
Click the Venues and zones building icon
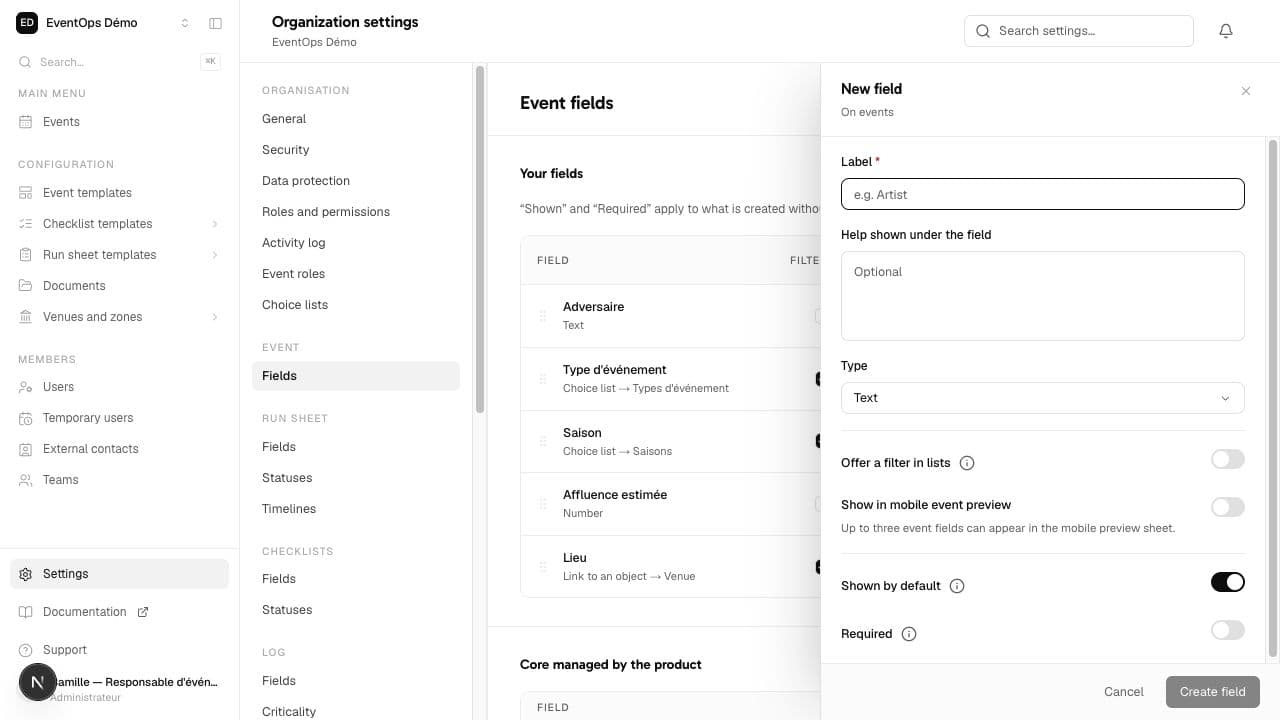26,317
